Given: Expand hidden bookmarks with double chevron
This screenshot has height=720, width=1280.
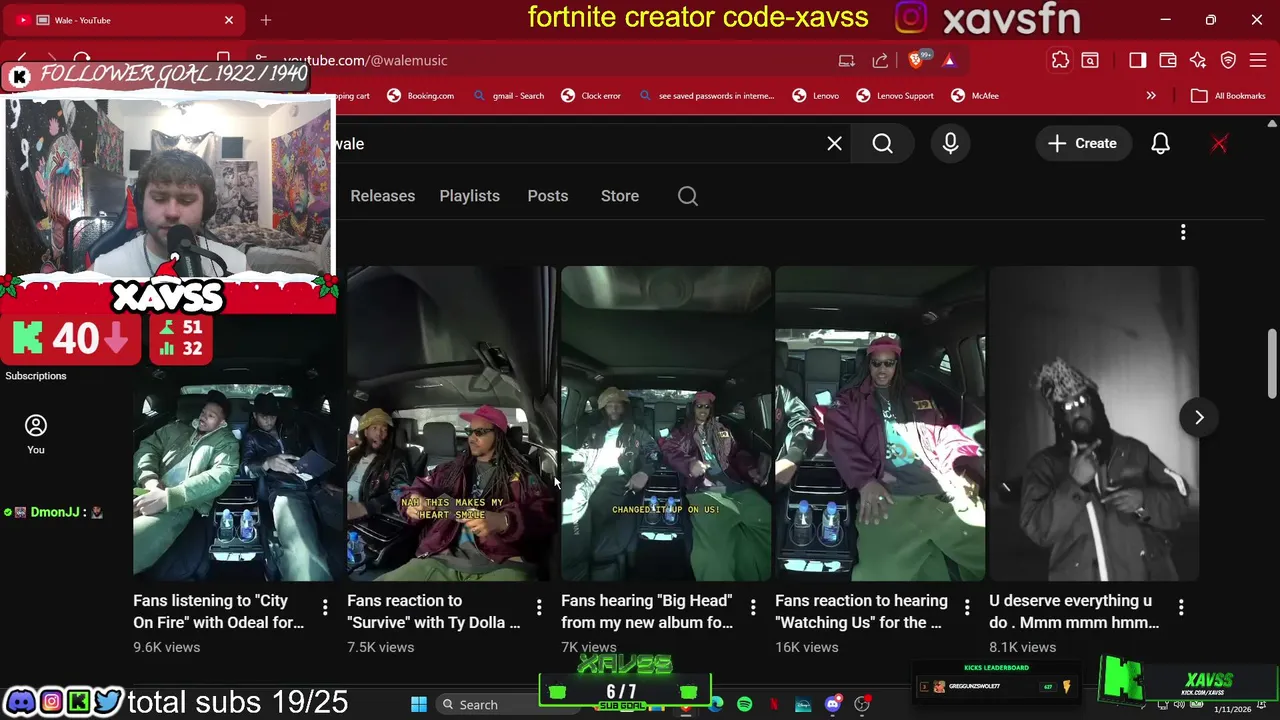Looking at the screenshot, I should click(1151, 96).
